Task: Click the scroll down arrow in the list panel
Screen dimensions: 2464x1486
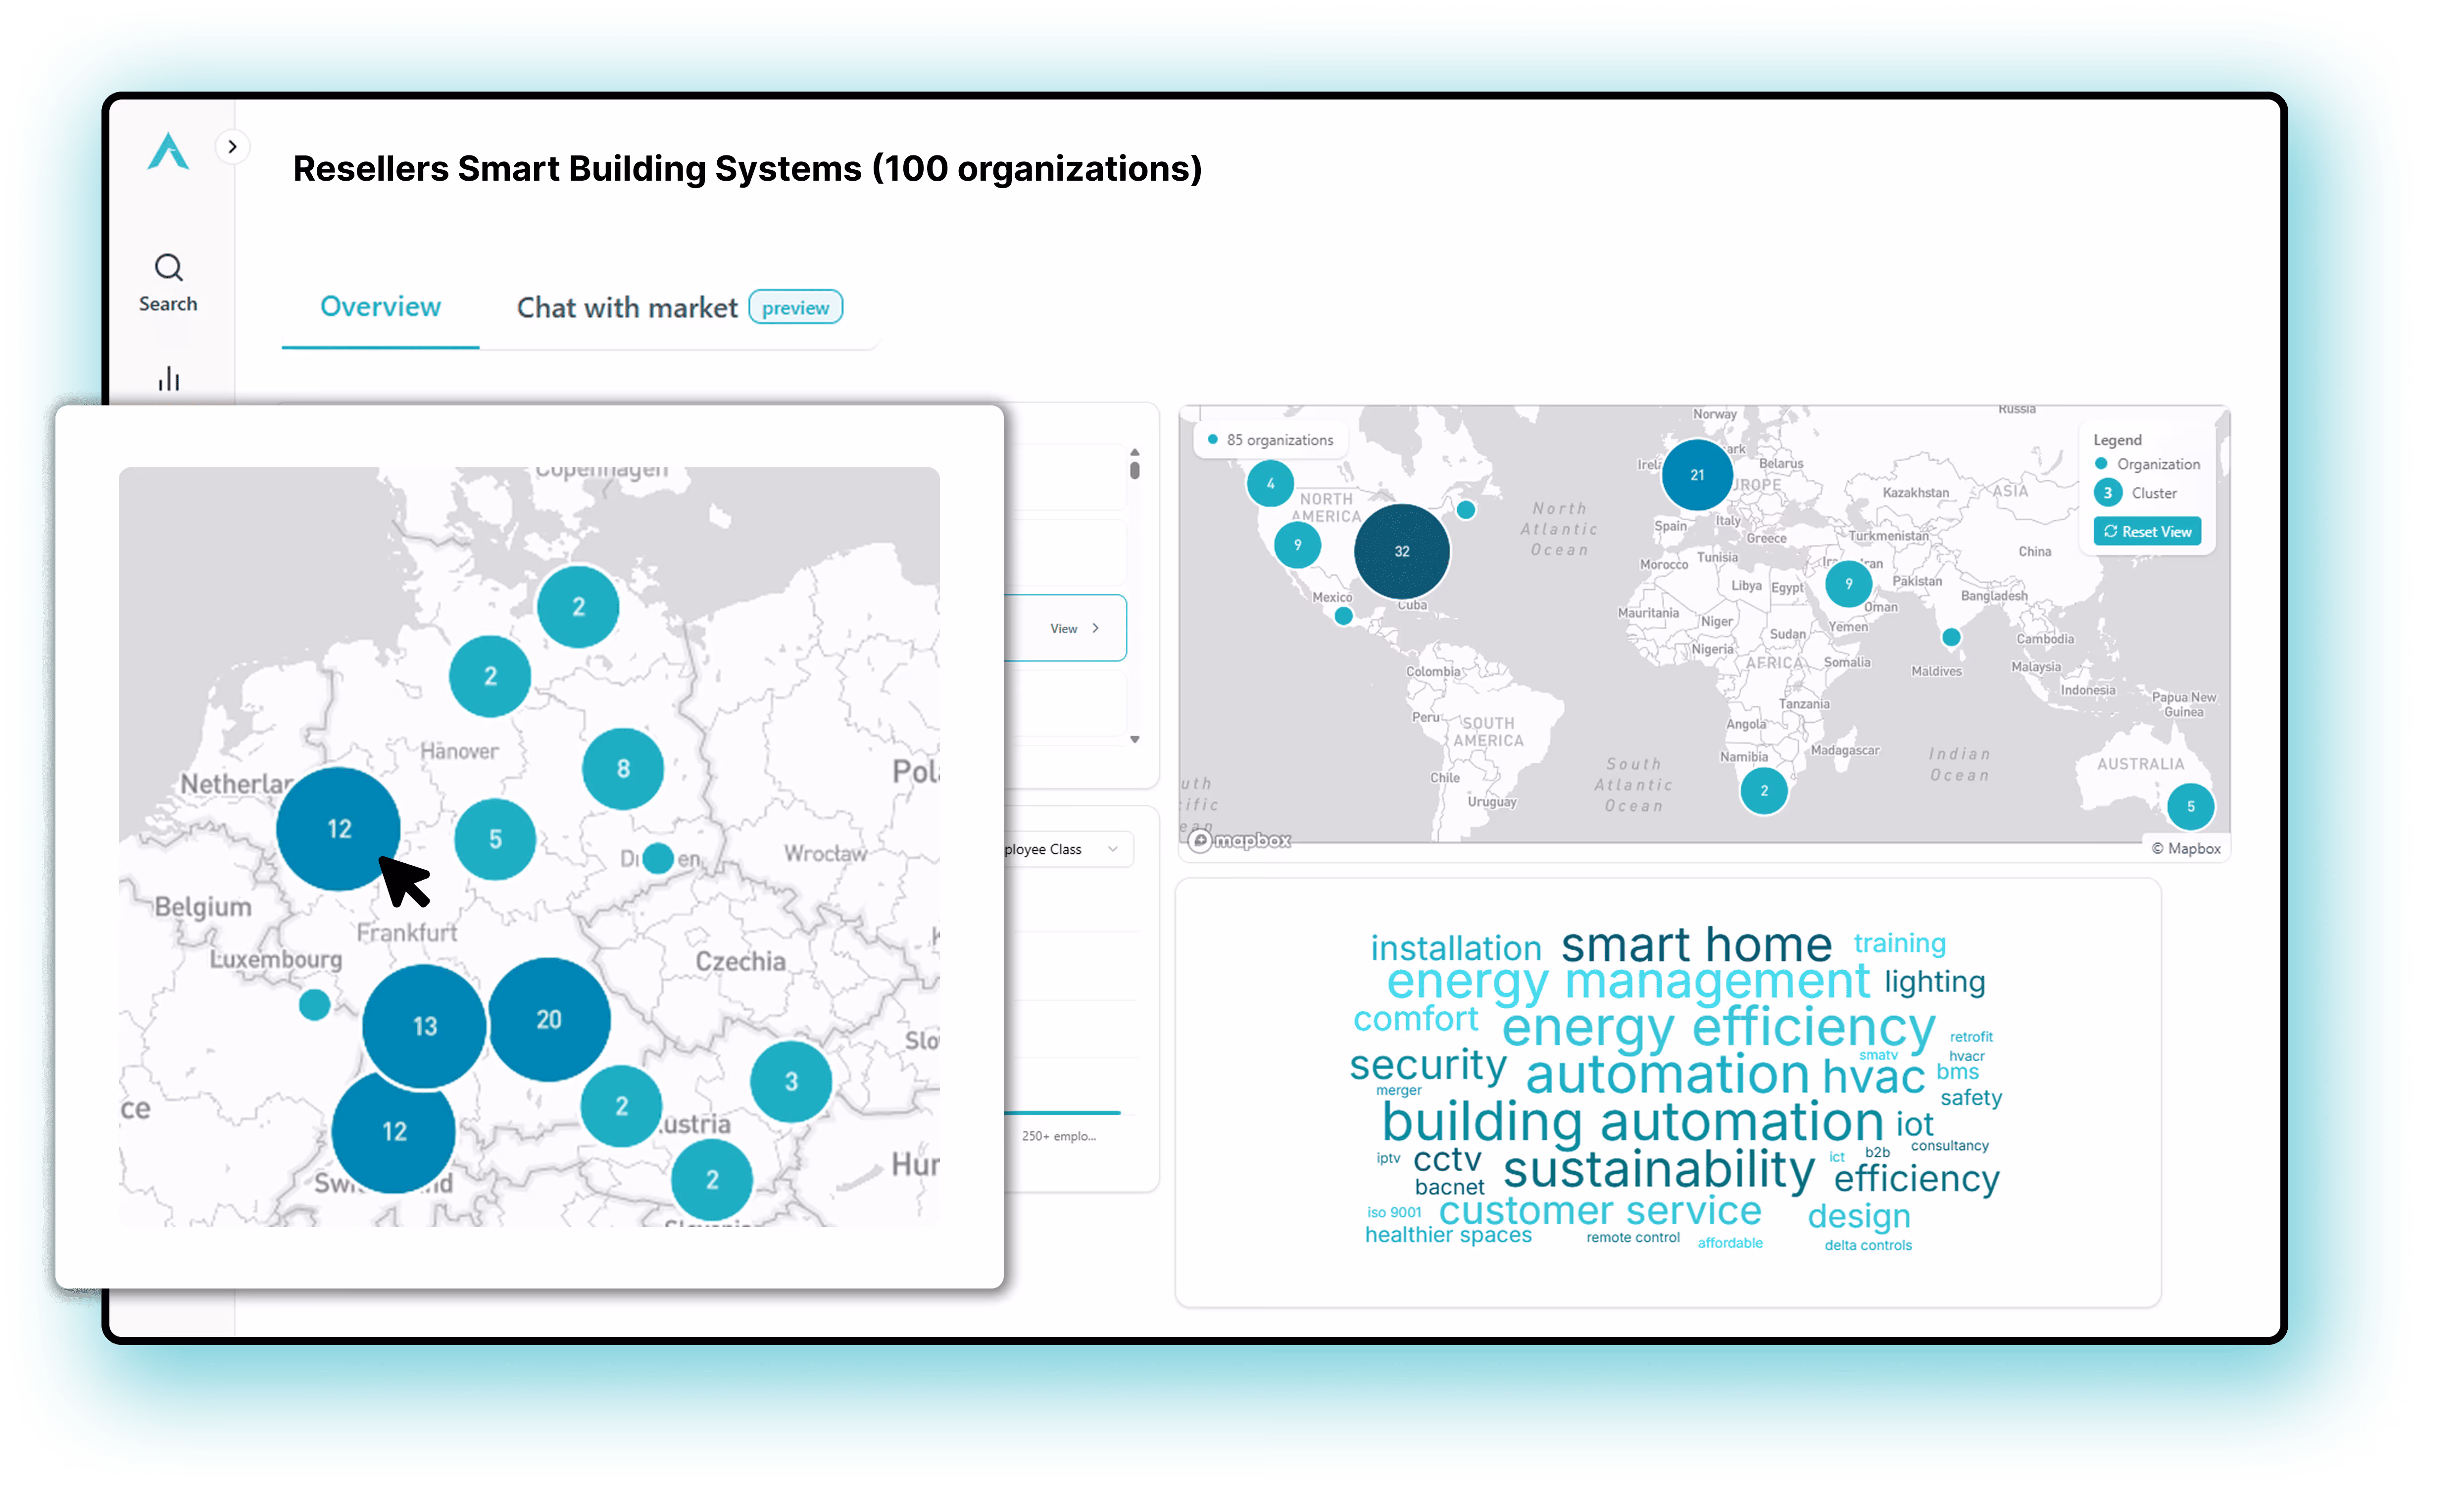Action: 1135,740
